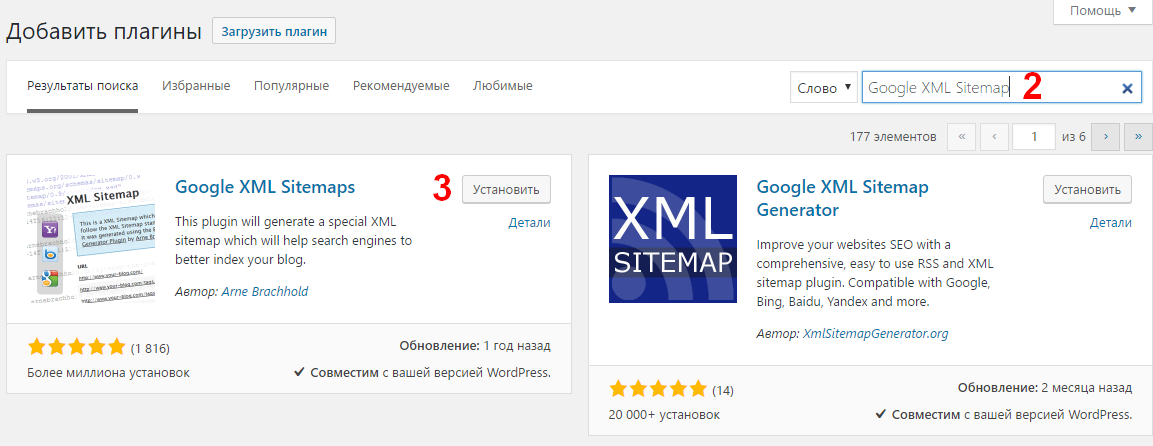Open the Google XML Sitemaps title link
This screenshot has width=1153, height=446.
tap(265, 187)
